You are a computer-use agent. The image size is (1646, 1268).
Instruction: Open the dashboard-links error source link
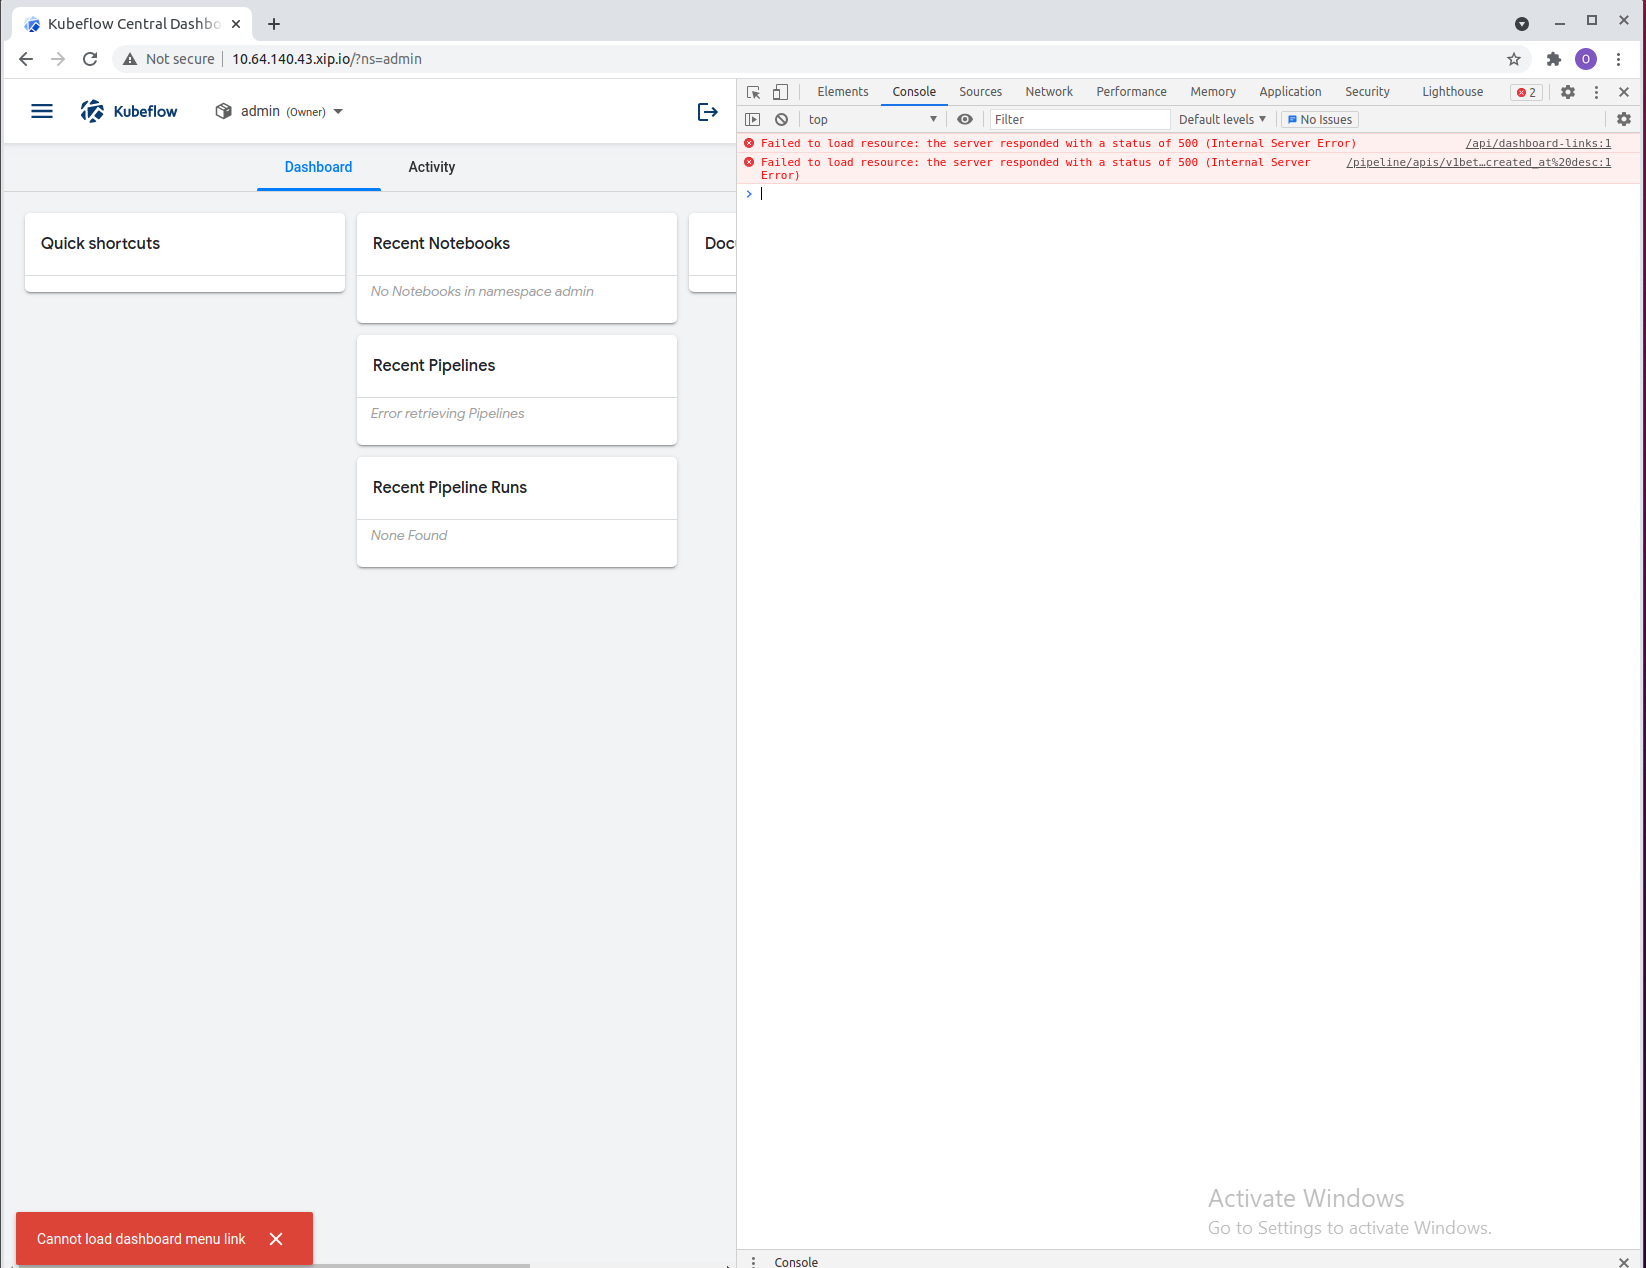coord(1538,143)
